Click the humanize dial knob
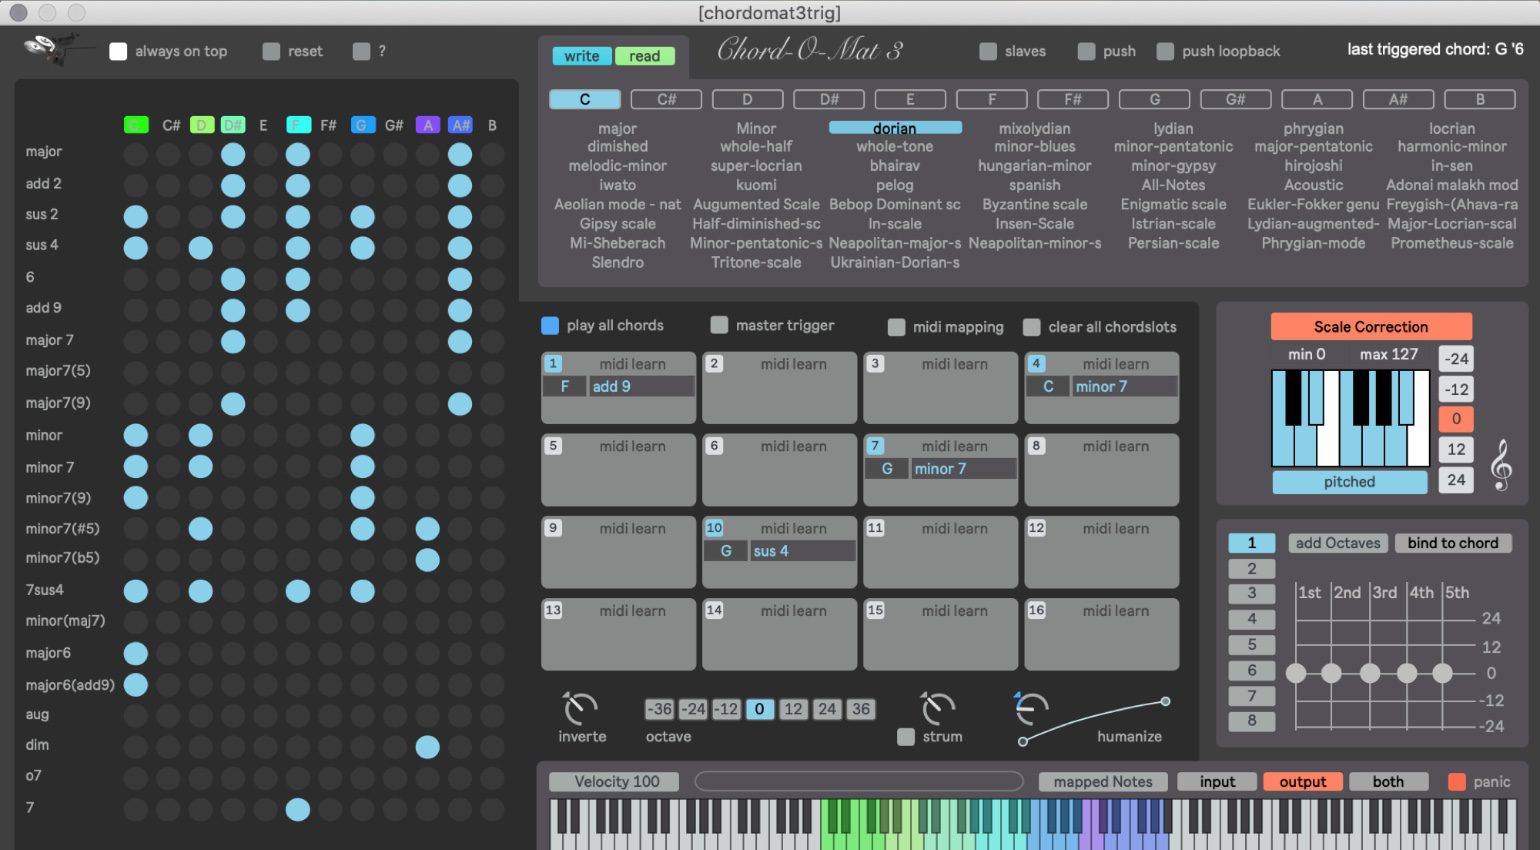The image size is (1540, 850). [1031, 708]
